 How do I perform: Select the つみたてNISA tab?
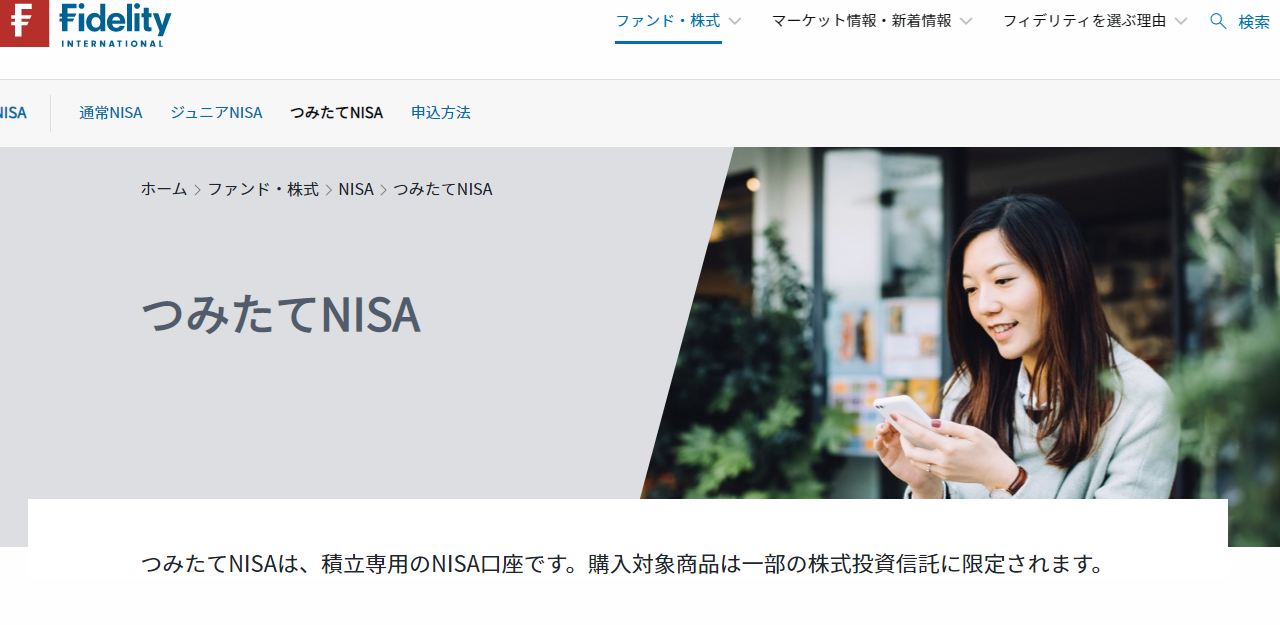(x=337, y=113)
